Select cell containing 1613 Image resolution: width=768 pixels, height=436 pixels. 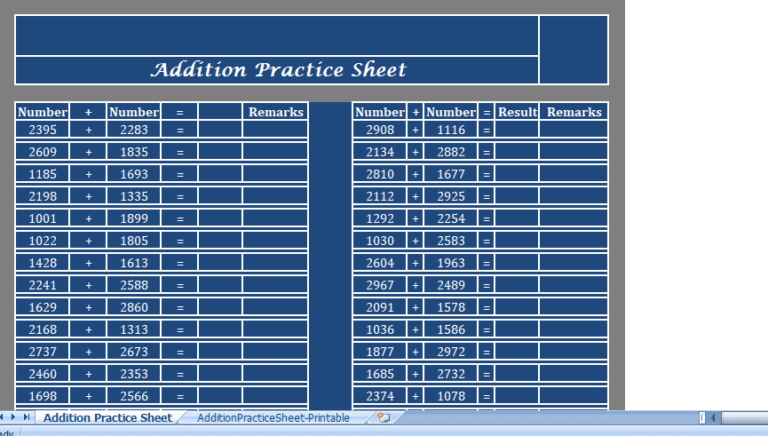(x=134, y=263)
